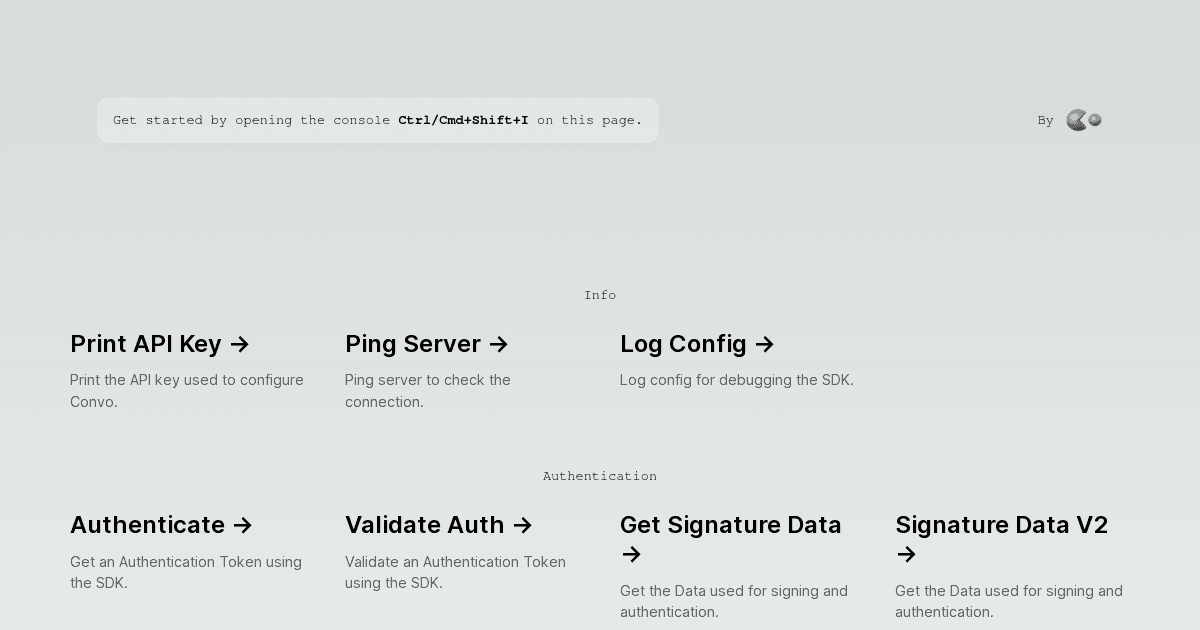Click the pixelated logo next to "By"
The width and height of the screenshot is (1200, 630).
tap(1084, 120)
